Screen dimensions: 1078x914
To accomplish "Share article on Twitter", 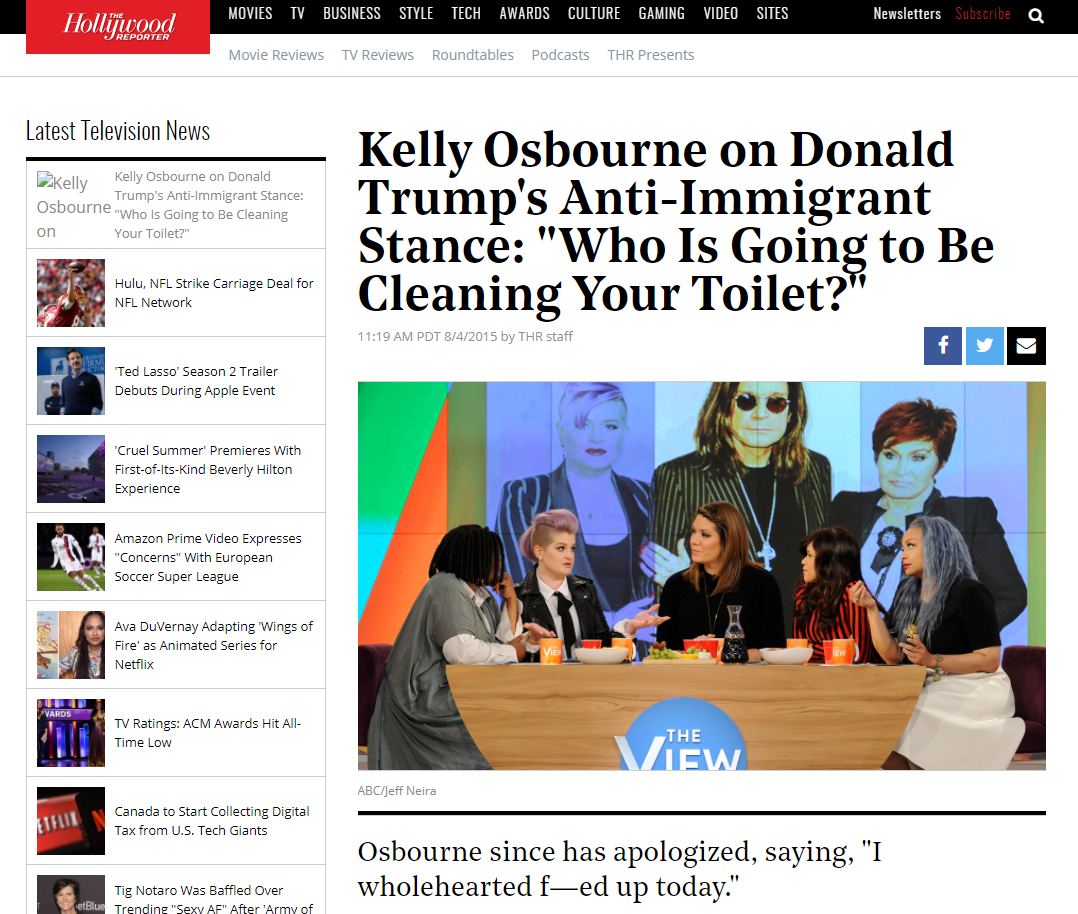I will click(x=984, y=345).
